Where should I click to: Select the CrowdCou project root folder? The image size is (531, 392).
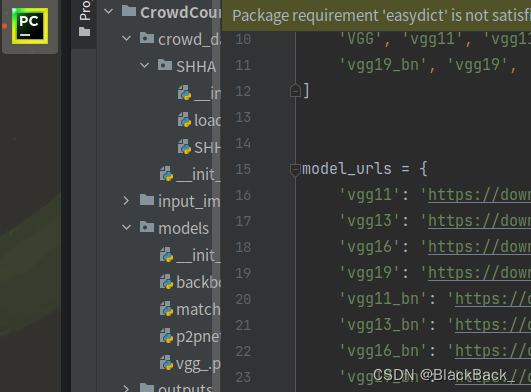pyautogui.click(x=180, y=13)
